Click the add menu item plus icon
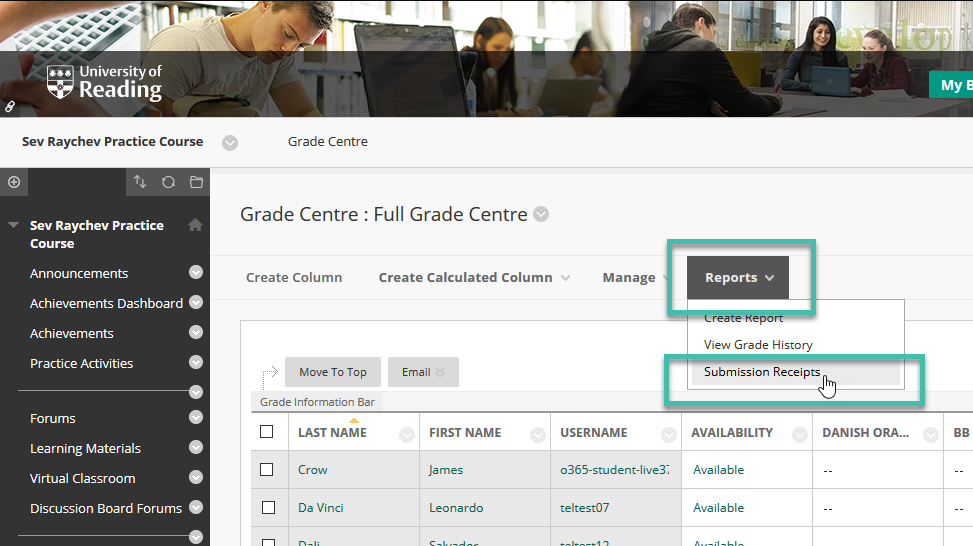973x546 pixels. tap(14, 182)
